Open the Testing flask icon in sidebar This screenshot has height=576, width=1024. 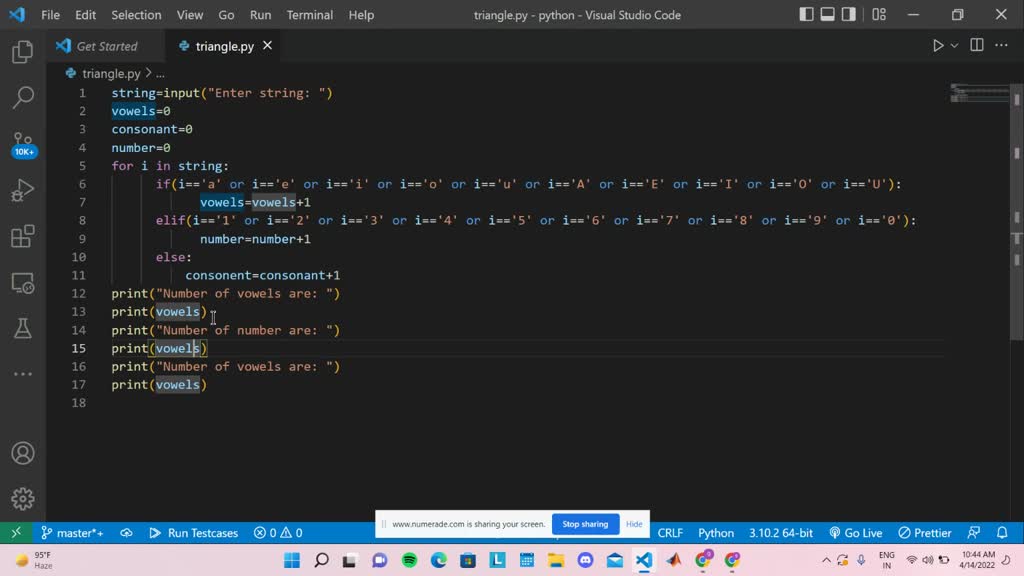point(22,327)
